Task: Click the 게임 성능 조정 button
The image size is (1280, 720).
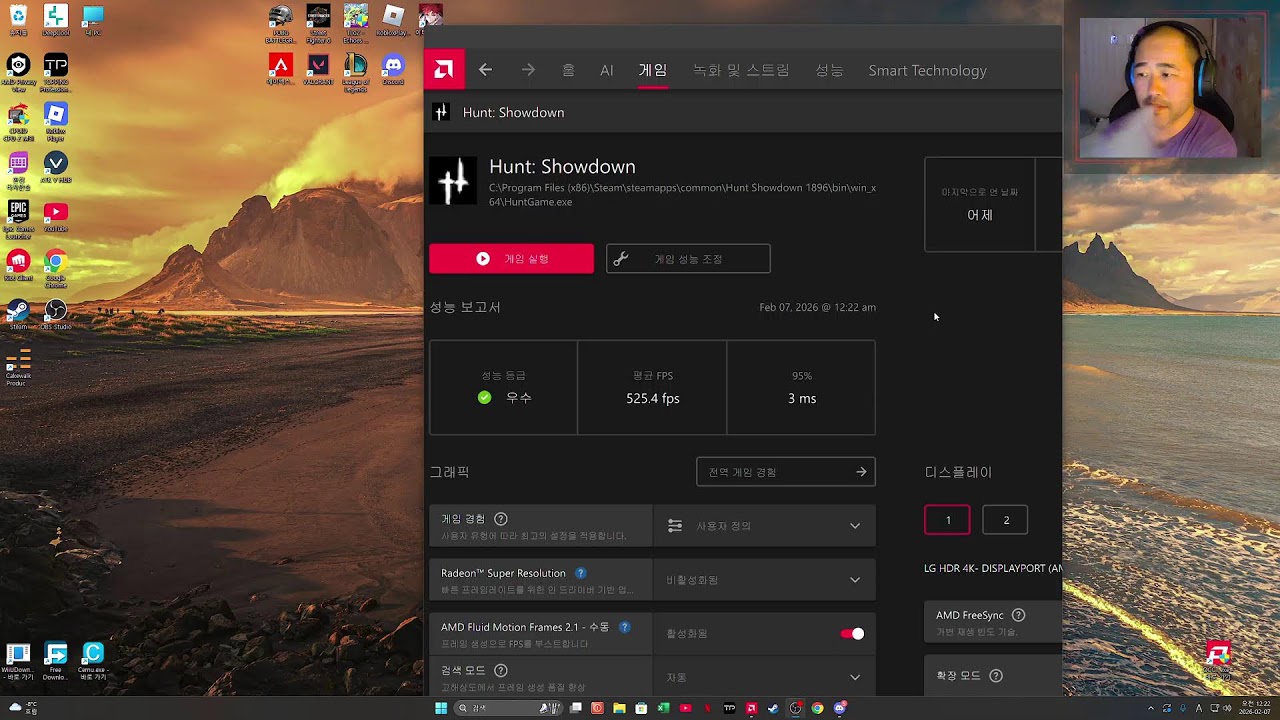Action: [688, 259]
